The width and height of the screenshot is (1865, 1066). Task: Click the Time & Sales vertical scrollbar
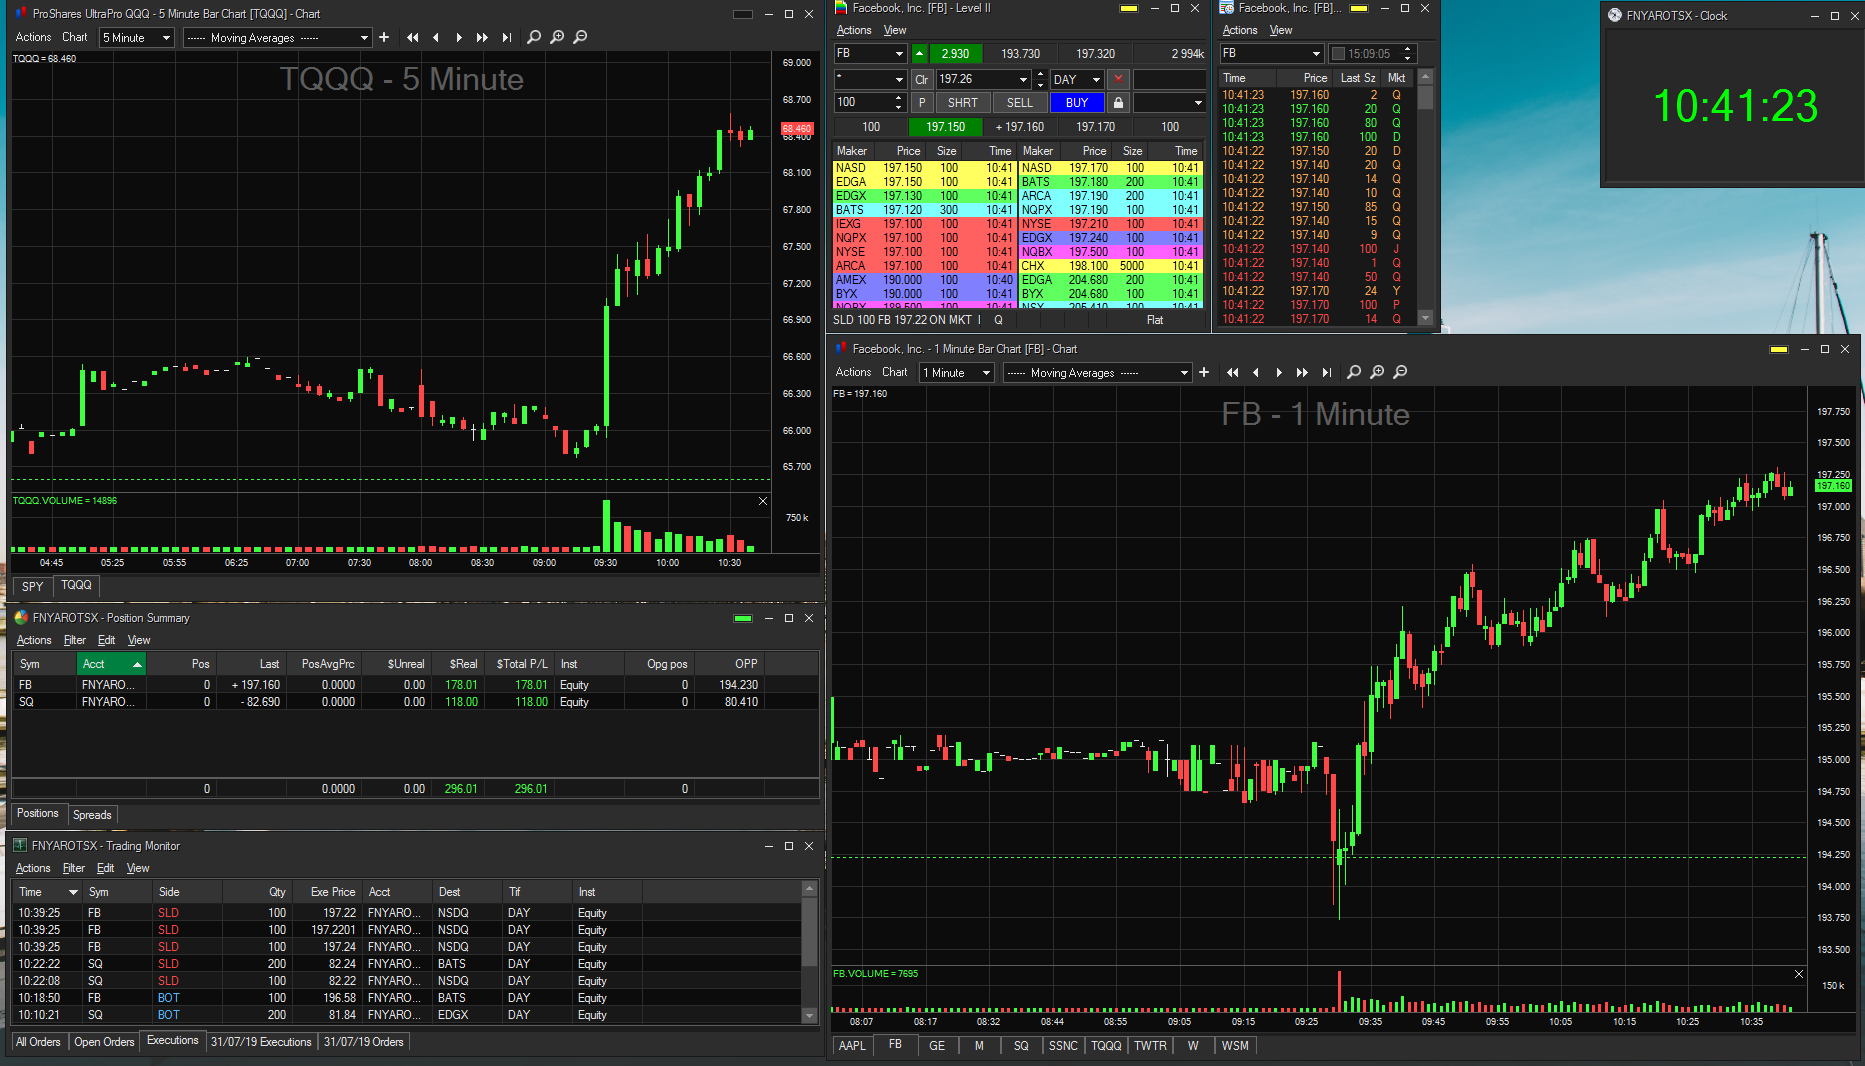[1426, 198]
